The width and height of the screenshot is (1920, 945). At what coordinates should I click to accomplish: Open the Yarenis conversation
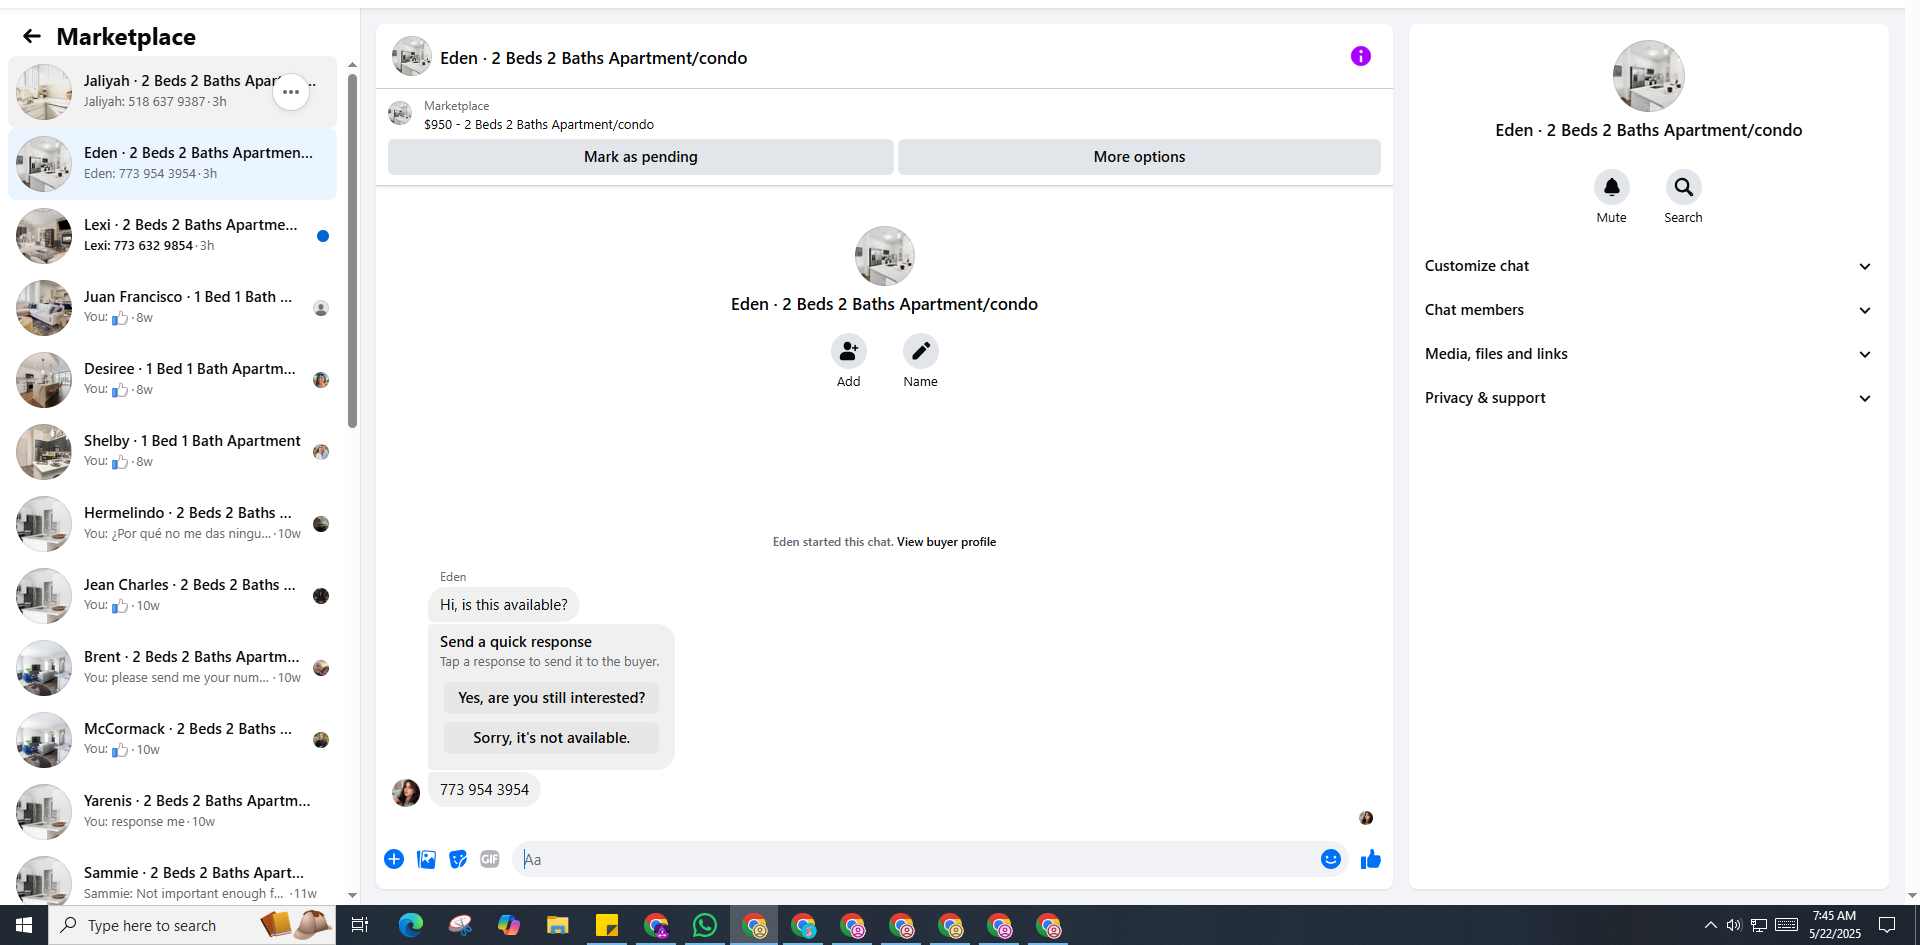[x=172, y=812]
